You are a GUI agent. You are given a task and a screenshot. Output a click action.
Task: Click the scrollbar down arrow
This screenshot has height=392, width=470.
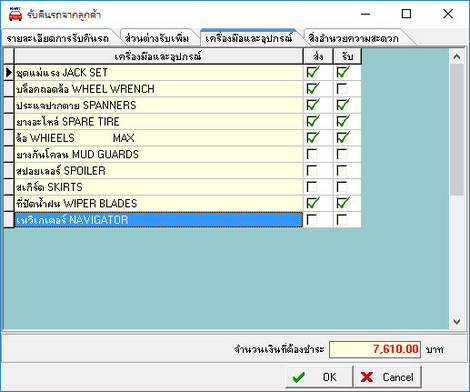[457, 321]
